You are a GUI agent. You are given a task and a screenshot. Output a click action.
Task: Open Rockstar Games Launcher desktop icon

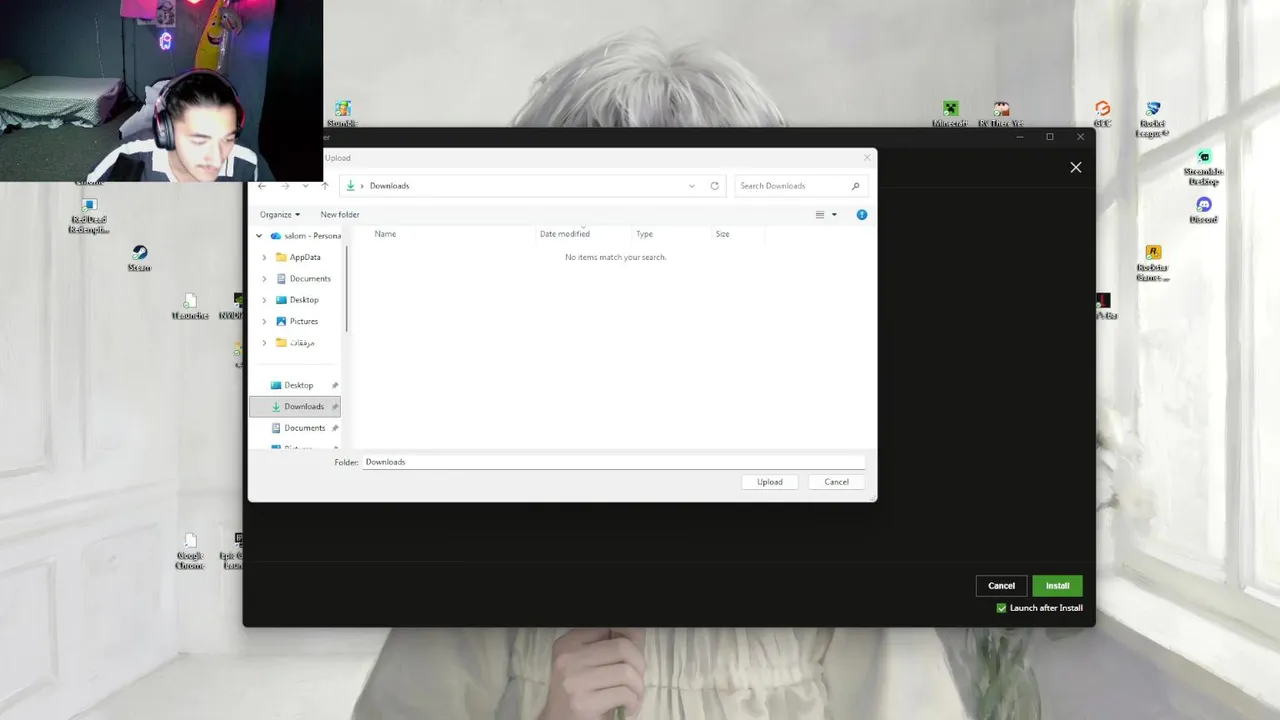(x=1152, y=264)
